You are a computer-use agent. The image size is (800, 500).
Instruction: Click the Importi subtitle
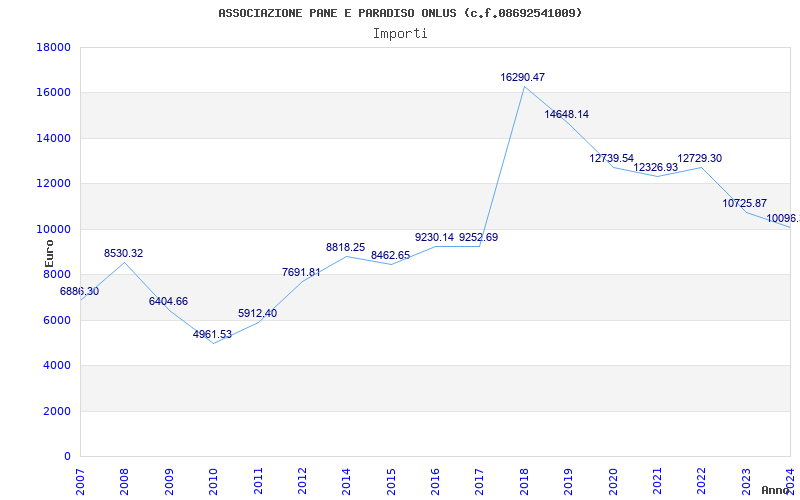click(x=400, y=34)
